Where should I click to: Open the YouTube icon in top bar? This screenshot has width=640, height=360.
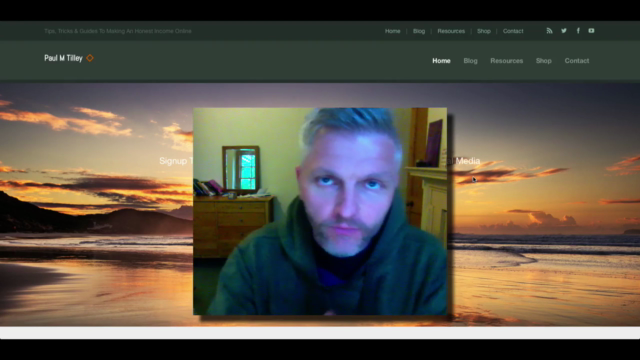tap(591, 31)
